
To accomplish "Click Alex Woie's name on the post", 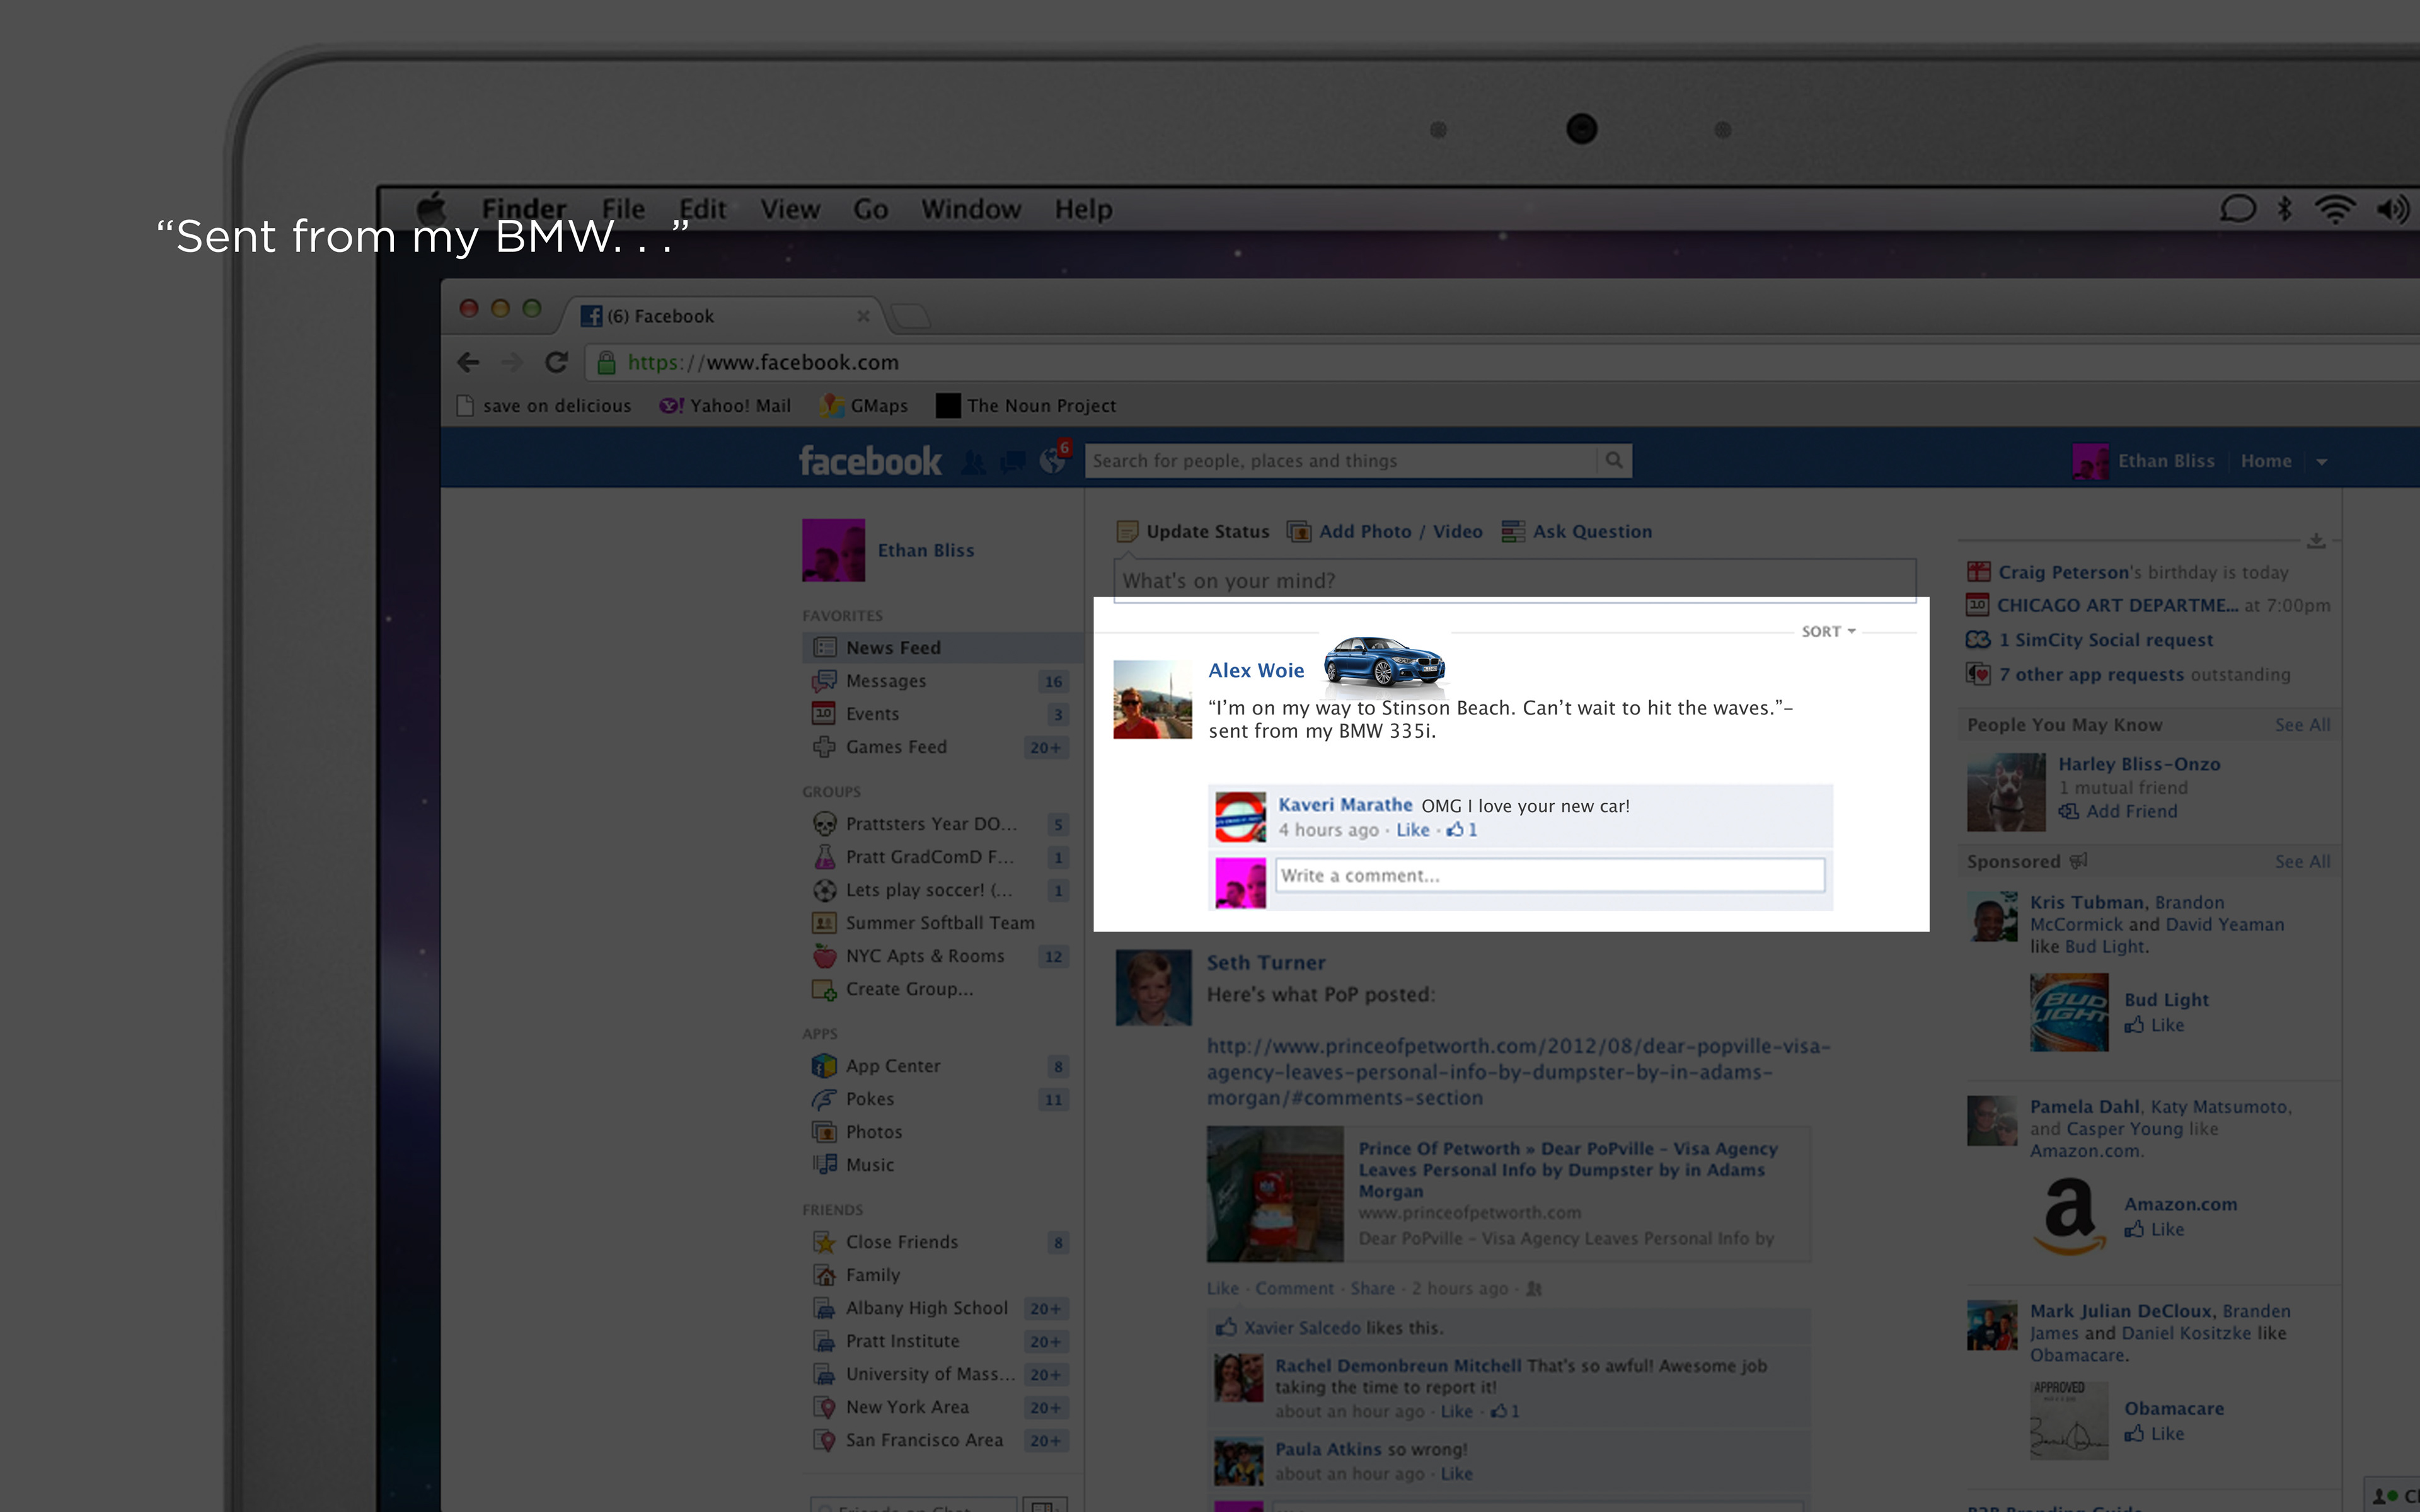I will click(x=1256, y=671).
